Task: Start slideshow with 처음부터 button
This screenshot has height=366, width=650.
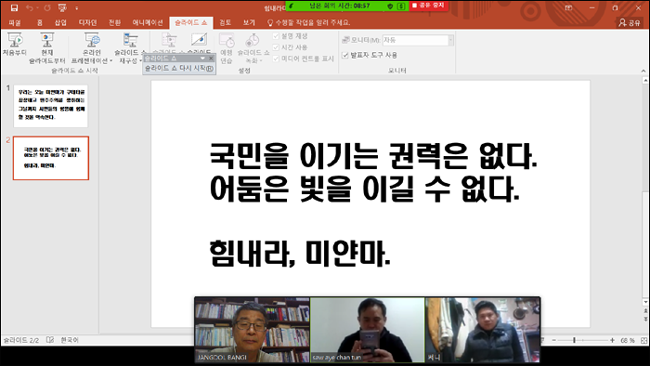Action: [x=15, y=44]
